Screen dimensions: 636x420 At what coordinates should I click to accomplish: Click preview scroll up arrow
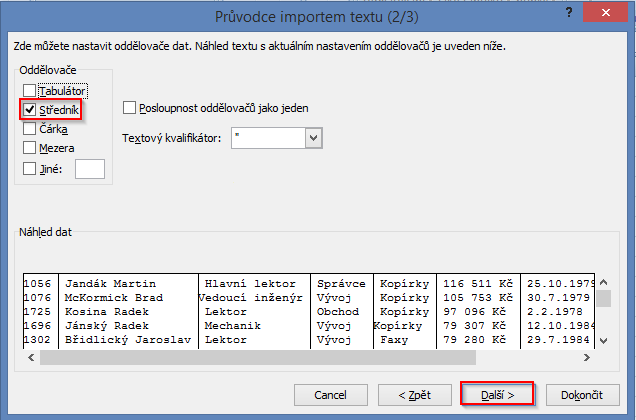coord(604,282)
